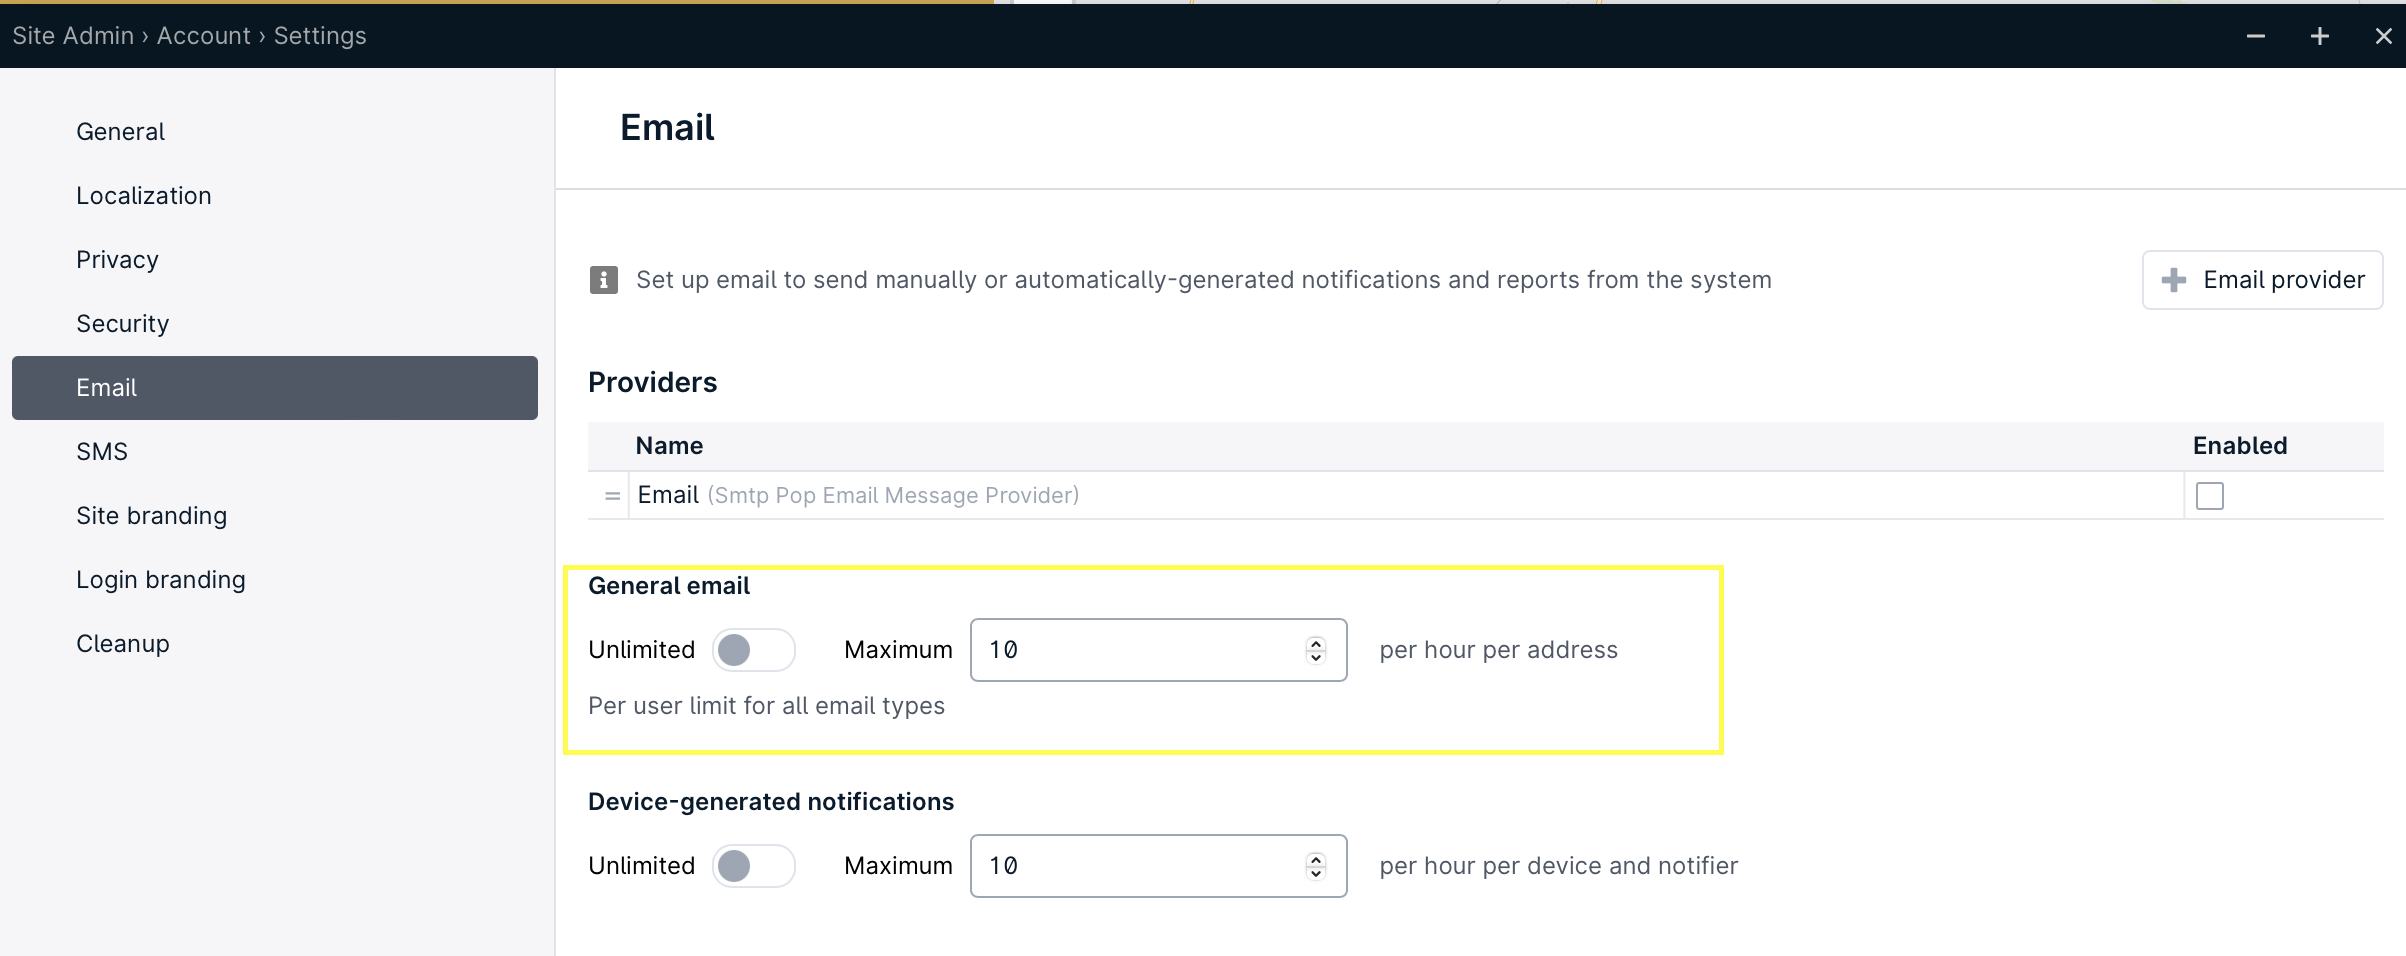Click Settings in the breadcrumb
Image resolution: width=2406 pixels, height=956 pixels.
[x=320, y=36]
